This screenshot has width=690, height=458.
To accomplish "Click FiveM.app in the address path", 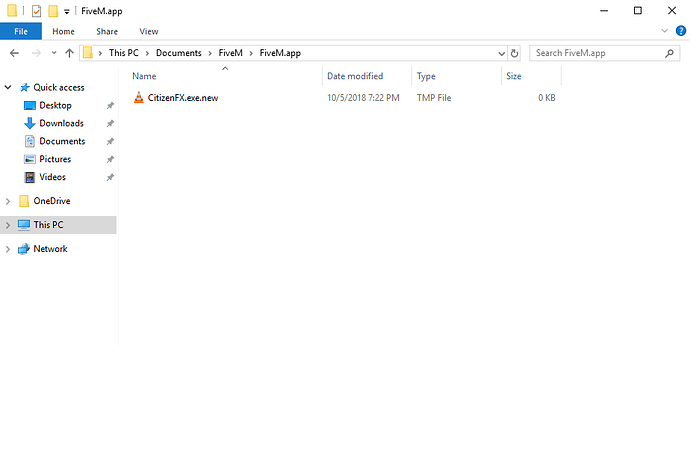I will click(x=280, y=53).
